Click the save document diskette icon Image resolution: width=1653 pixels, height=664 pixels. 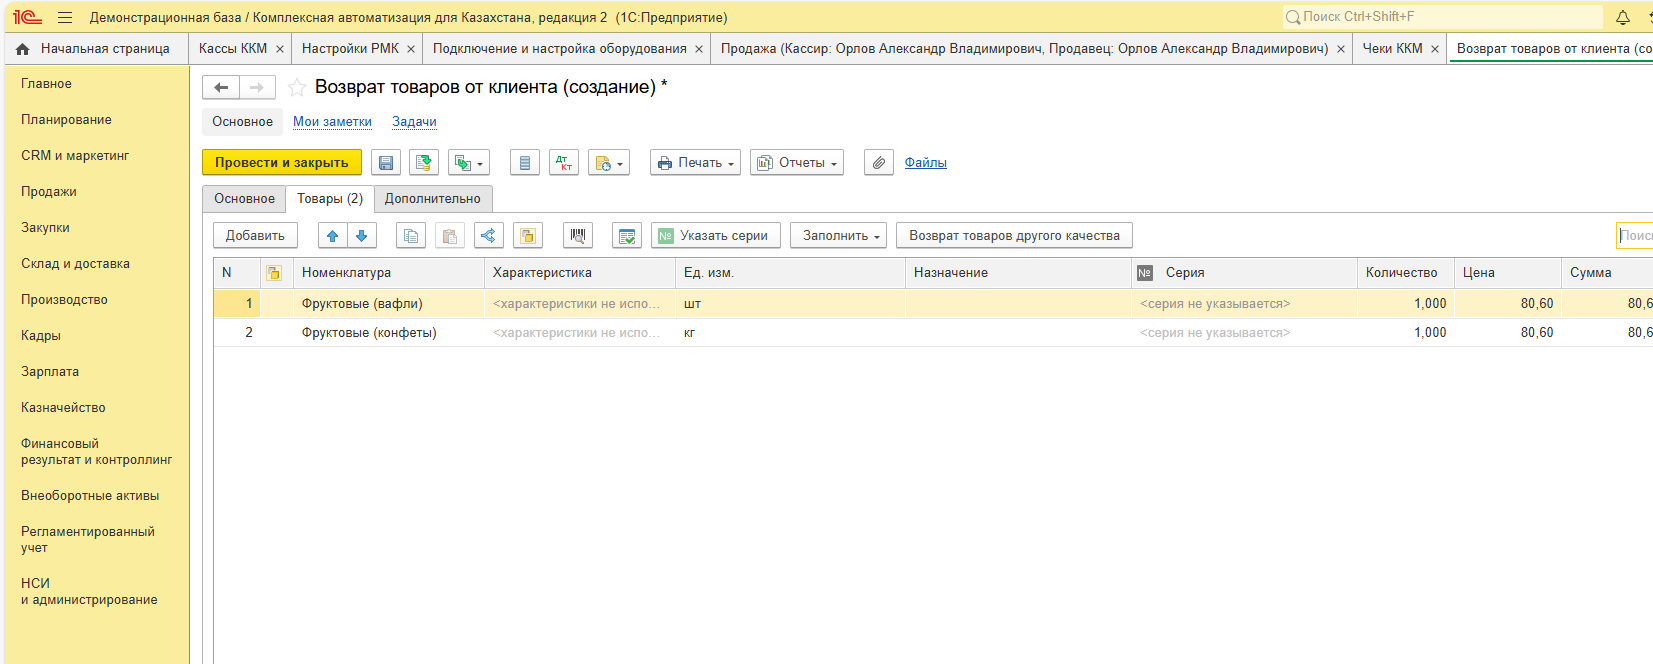(x=386, y=163)
